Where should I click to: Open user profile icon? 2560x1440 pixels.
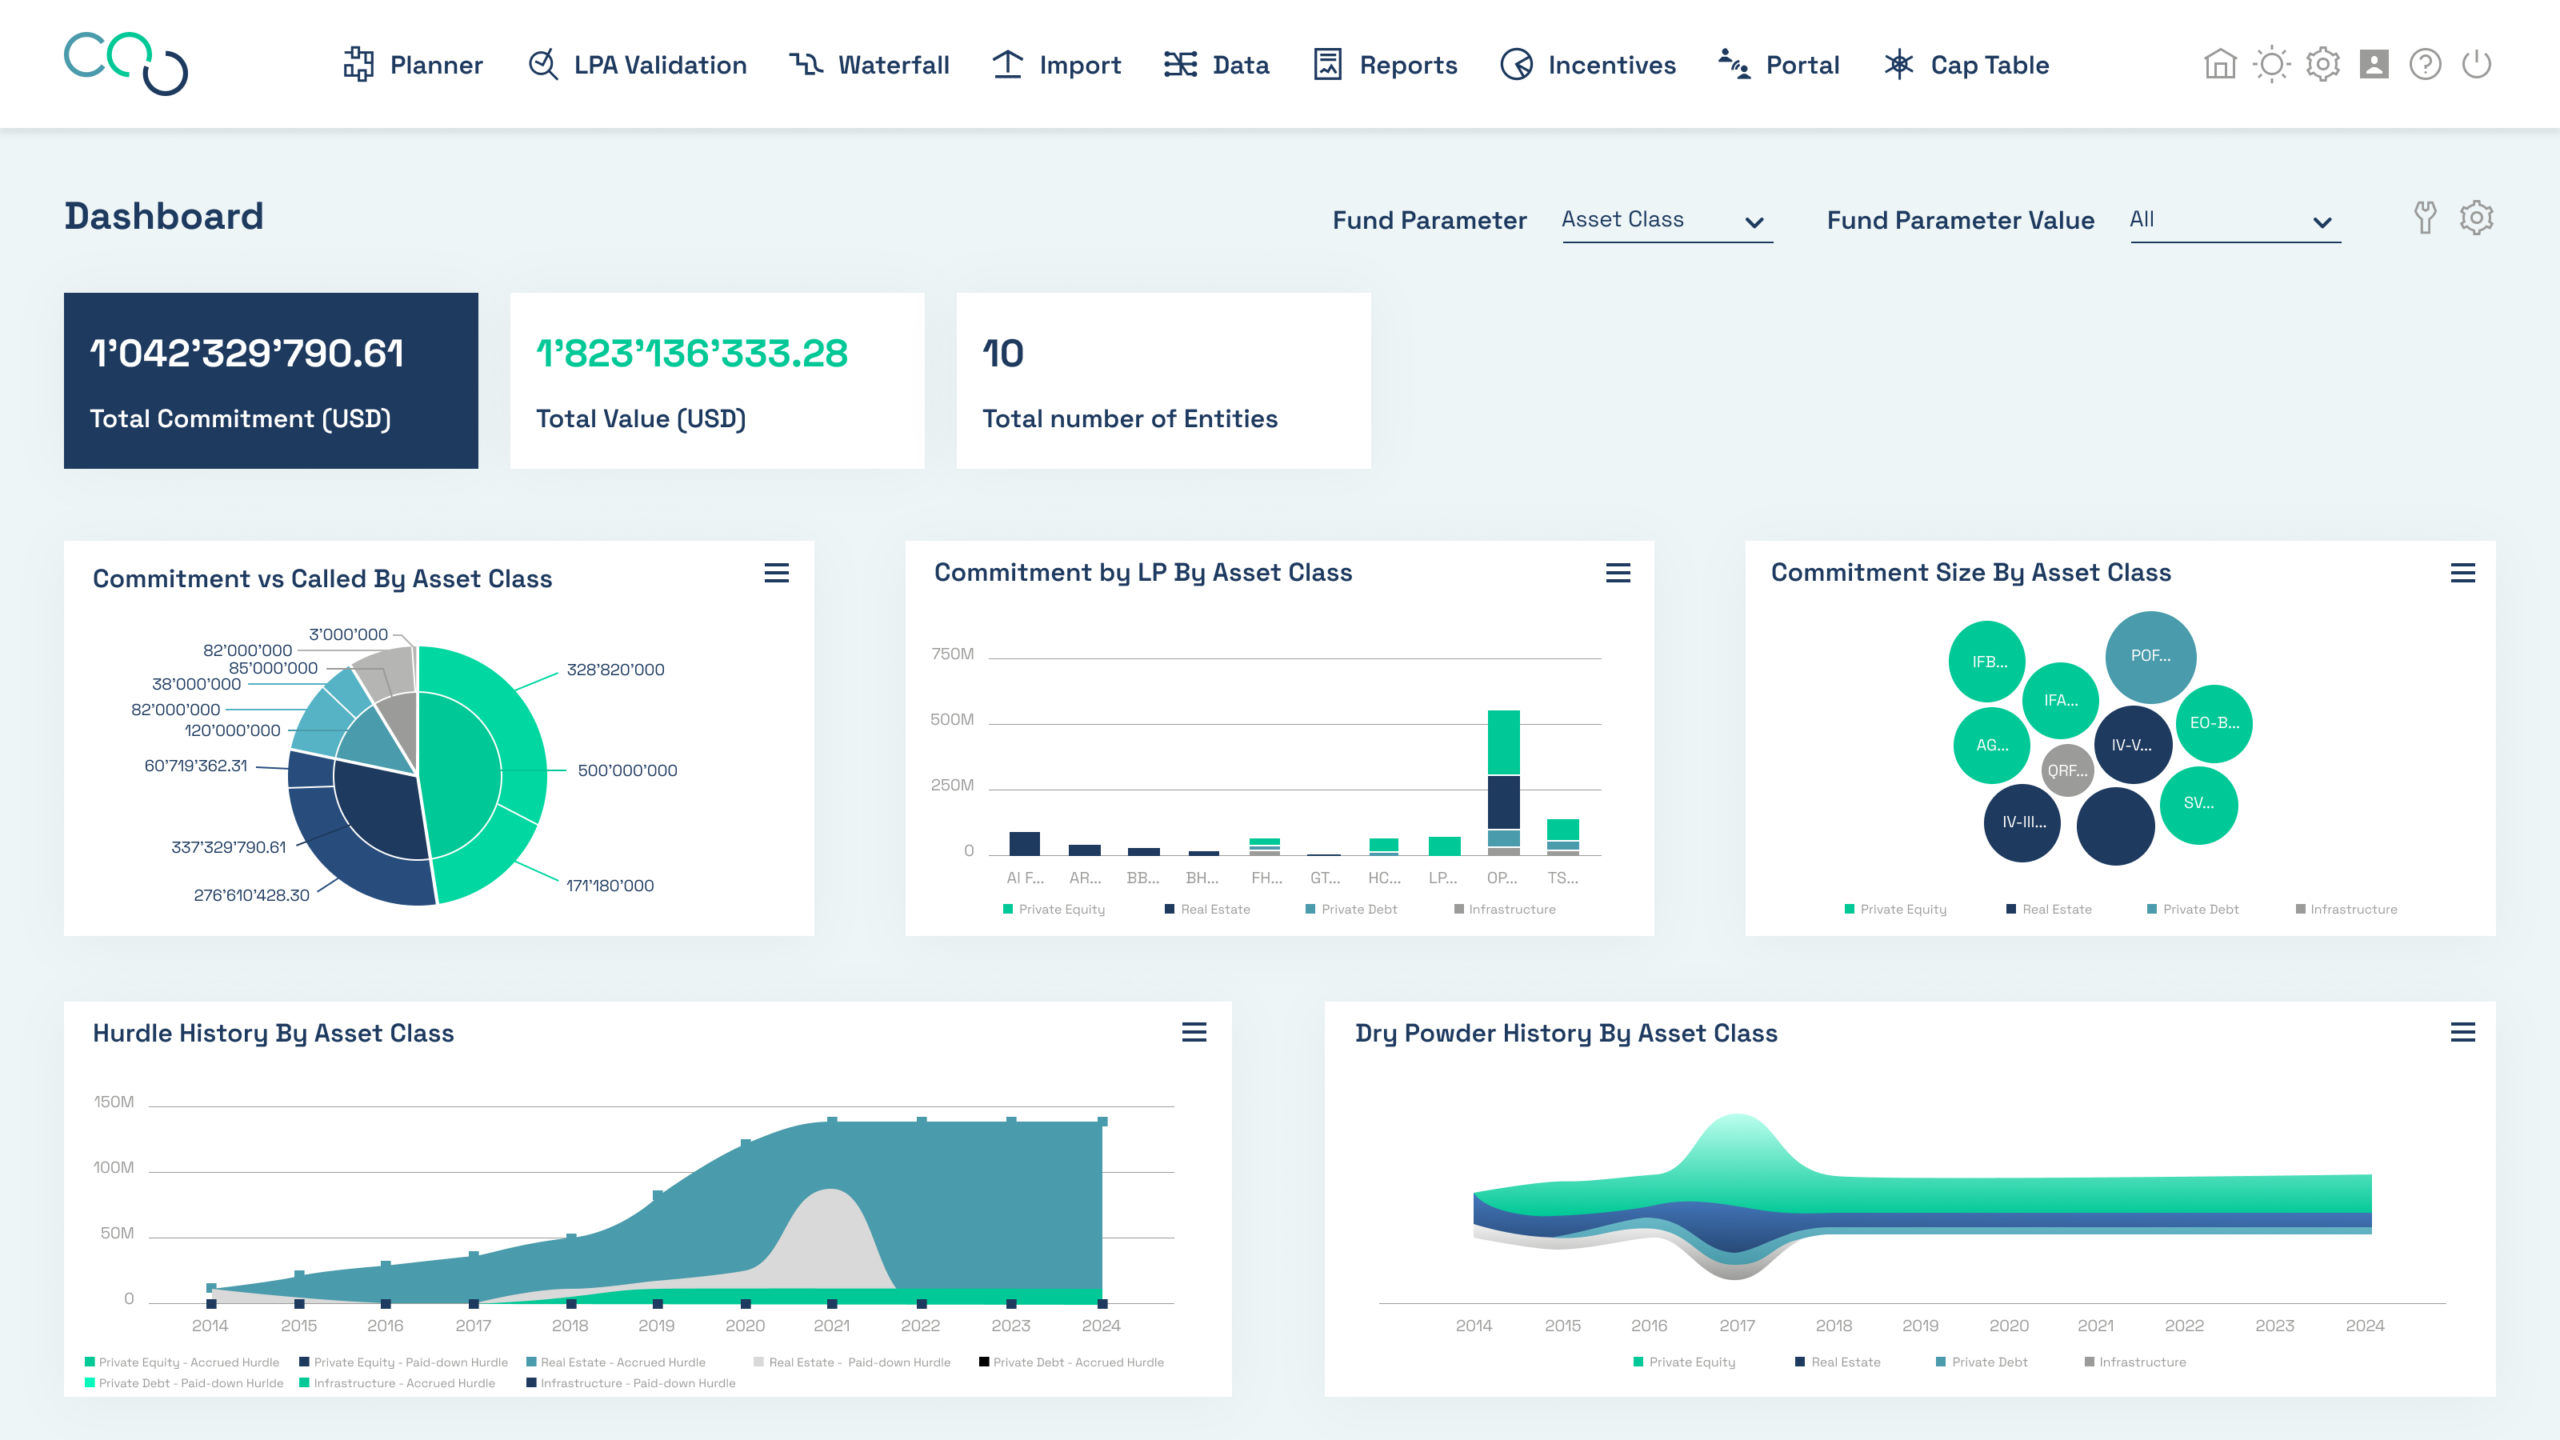click(2374, 65)
